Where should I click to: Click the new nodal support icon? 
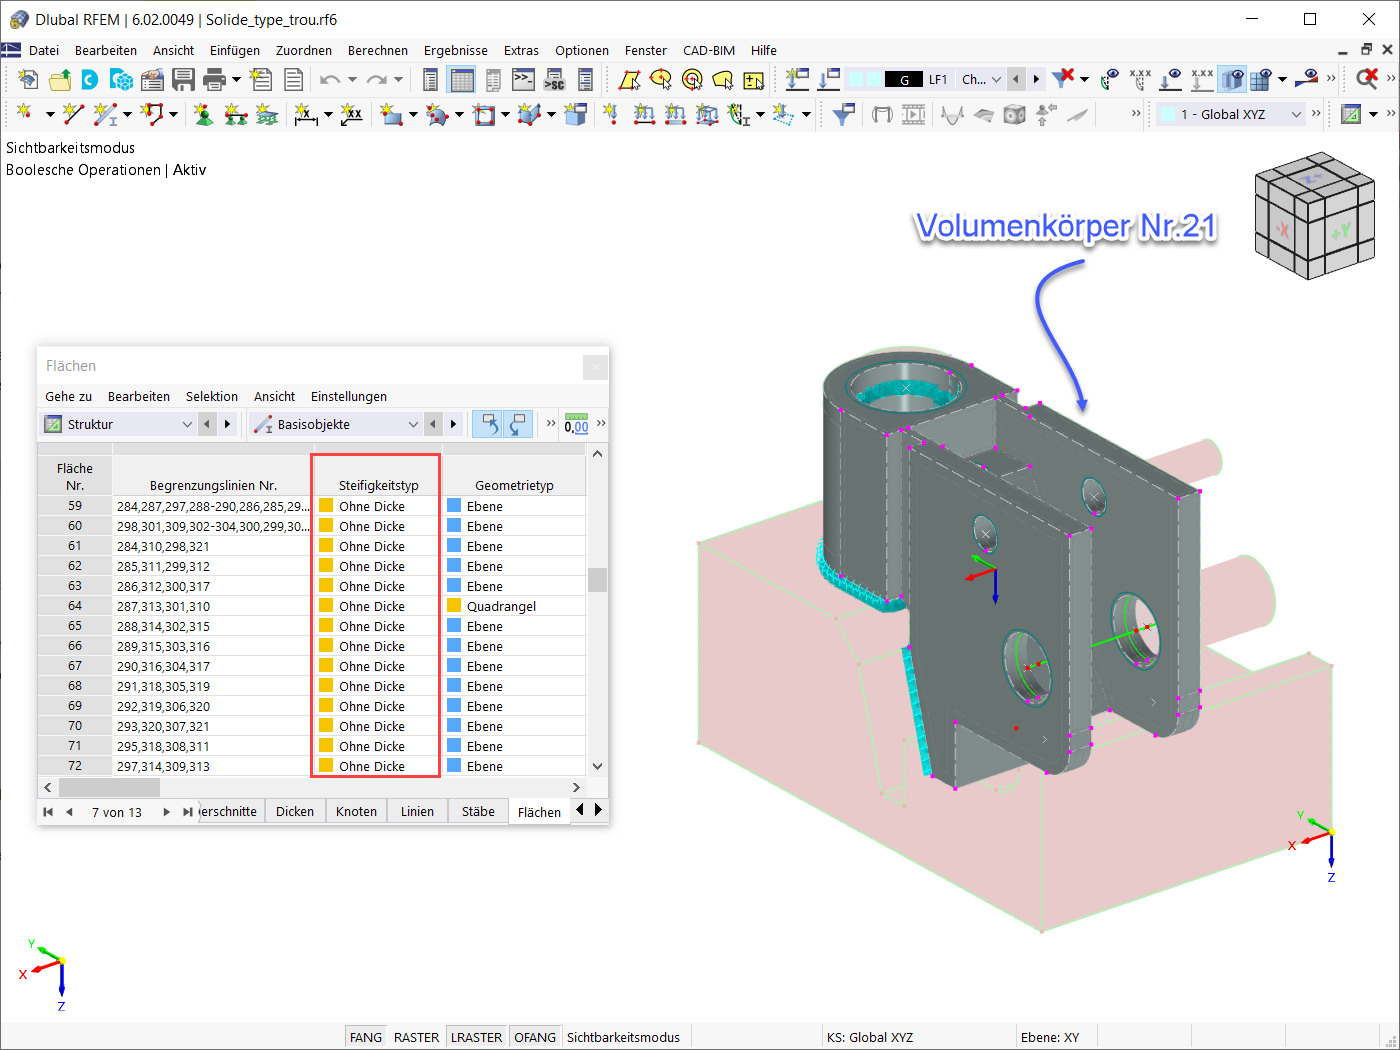pyautogui.click(x=203, y=114)
